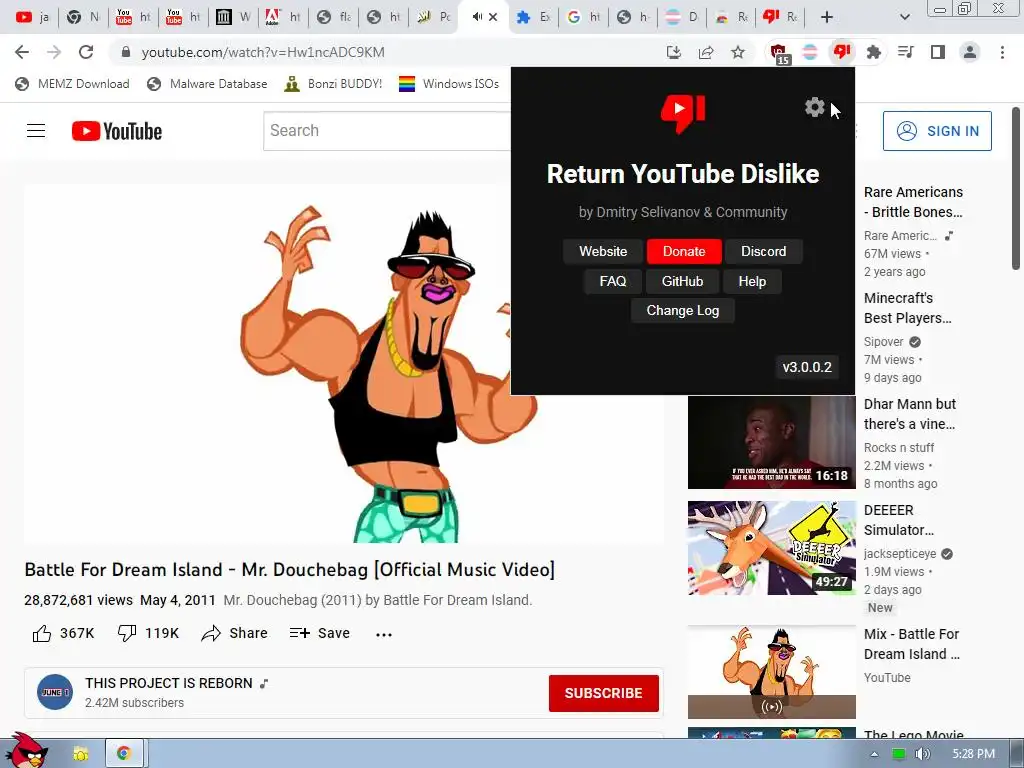Save the video to a playlist
This screenshot has width=1024, height=768.
click(x=319, y=633)
